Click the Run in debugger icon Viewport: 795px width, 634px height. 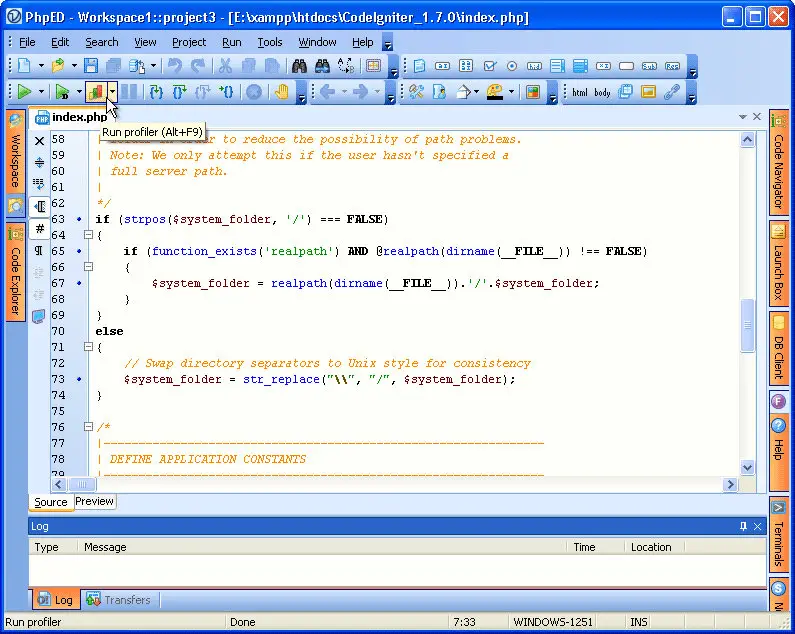tap(62, 92)
